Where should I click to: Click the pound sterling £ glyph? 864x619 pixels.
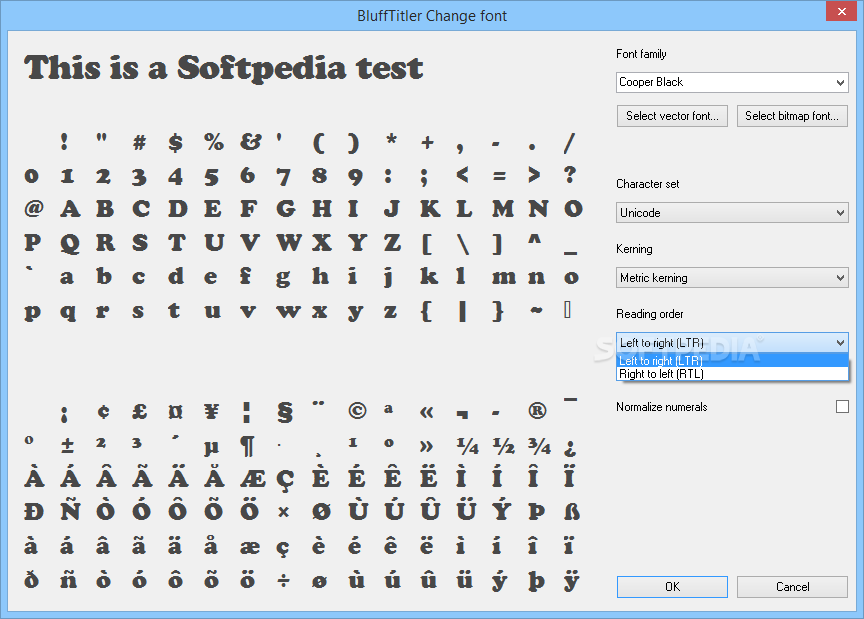pyautogui.click(x=139, y=411)
